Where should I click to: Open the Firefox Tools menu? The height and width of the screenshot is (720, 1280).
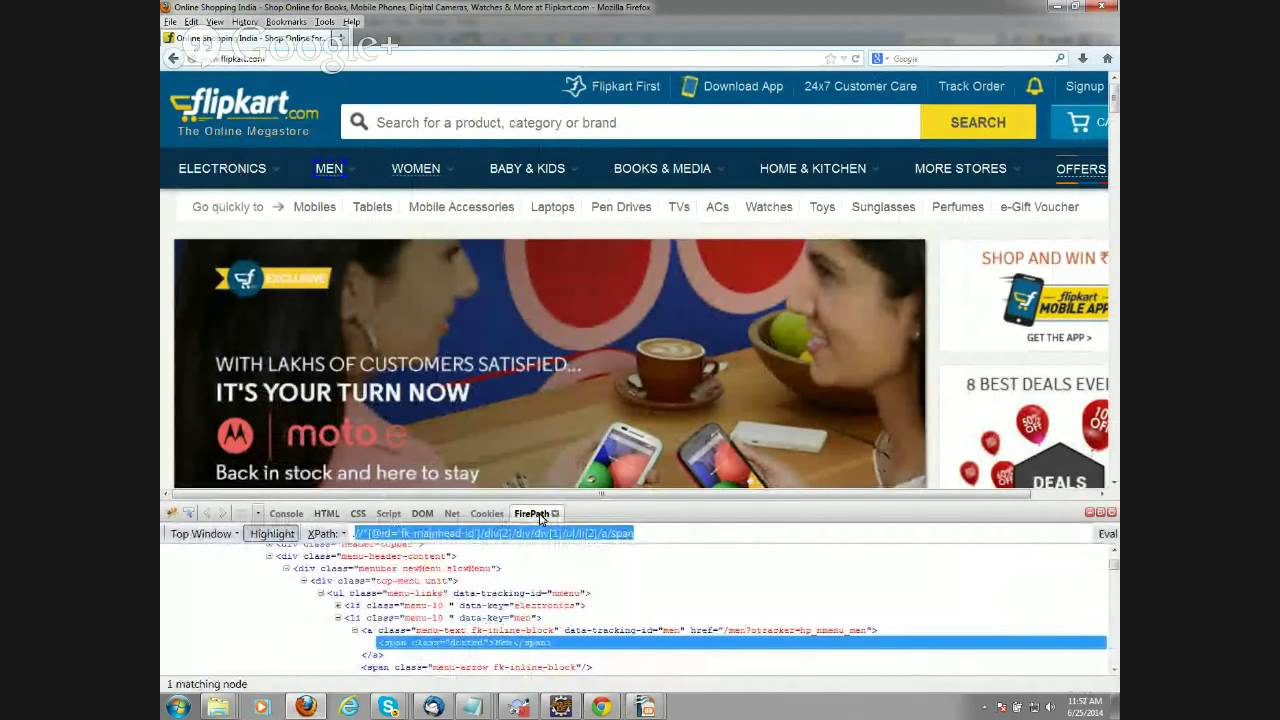pos(325,22)
